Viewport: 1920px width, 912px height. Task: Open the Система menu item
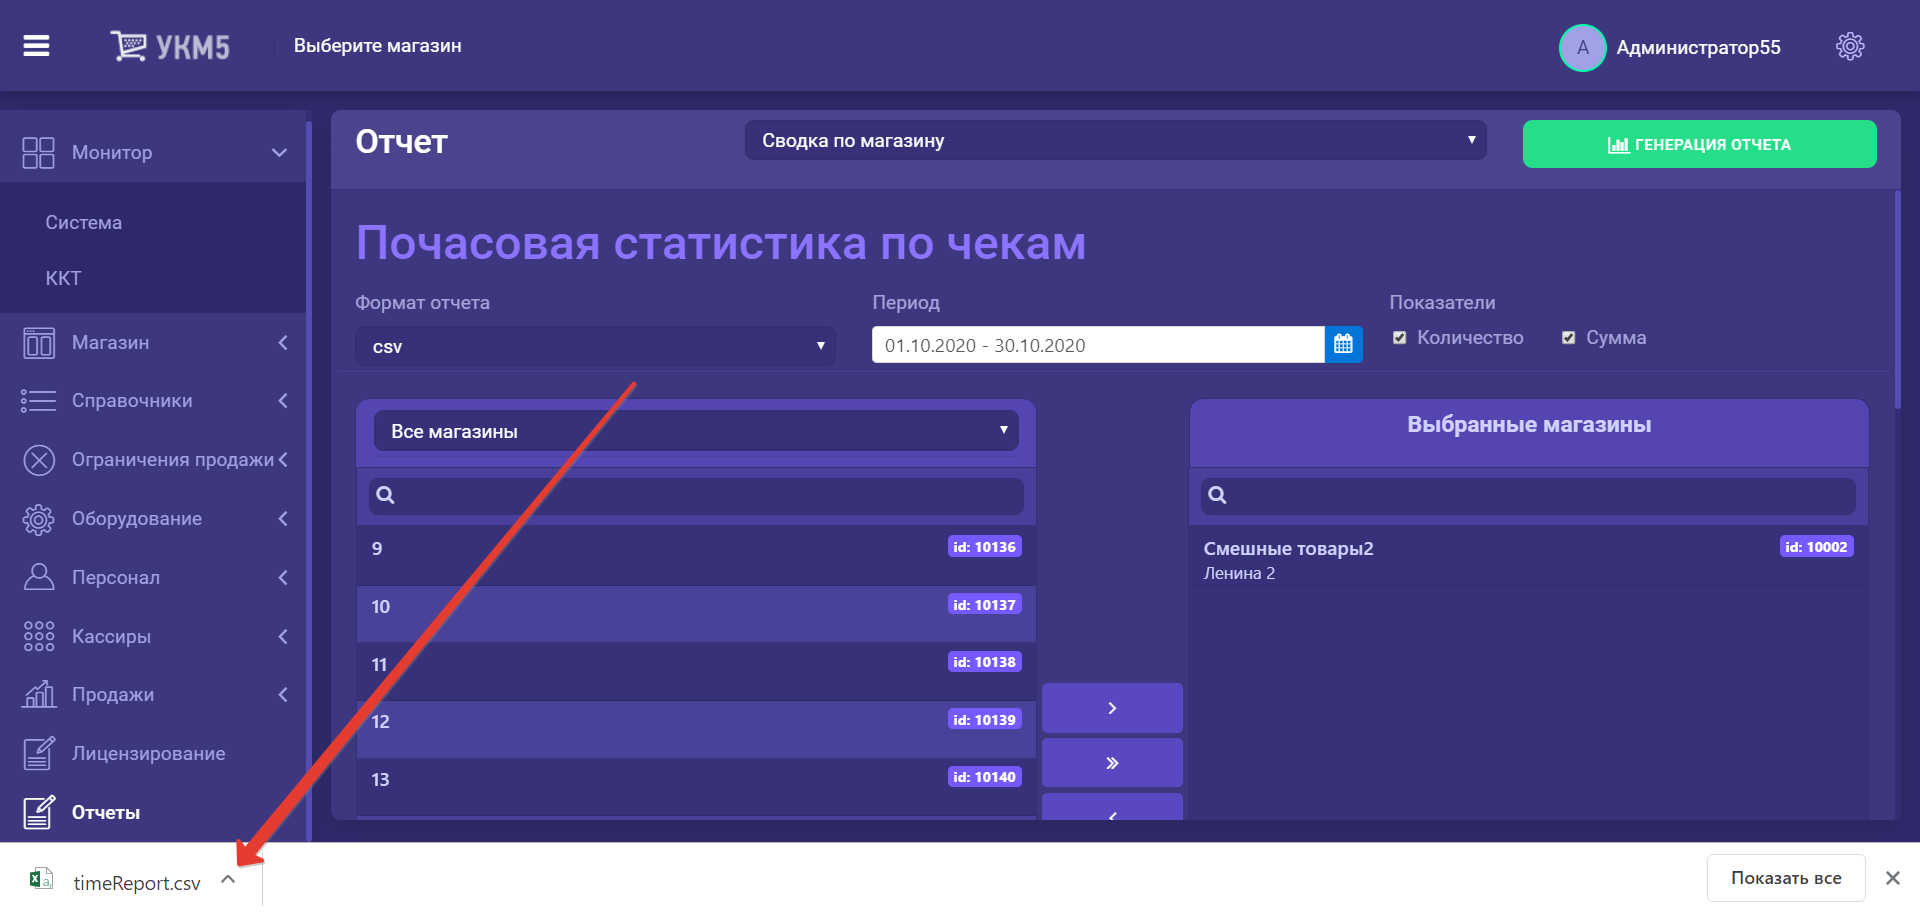84,223
